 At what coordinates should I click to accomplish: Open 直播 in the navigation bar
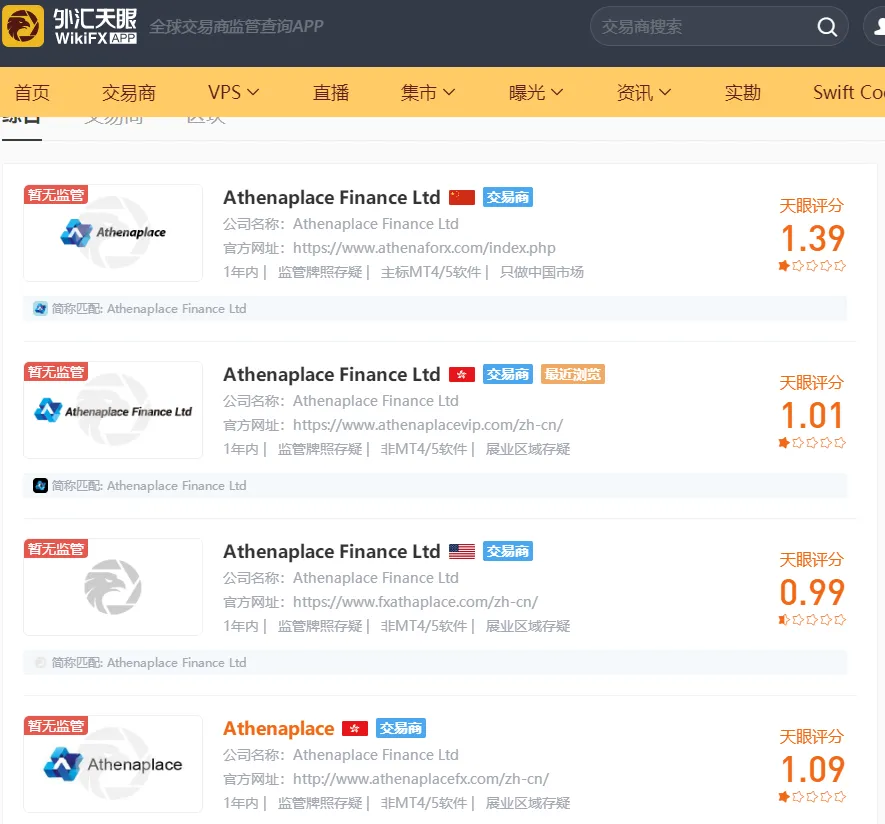(x=331, y=93)
